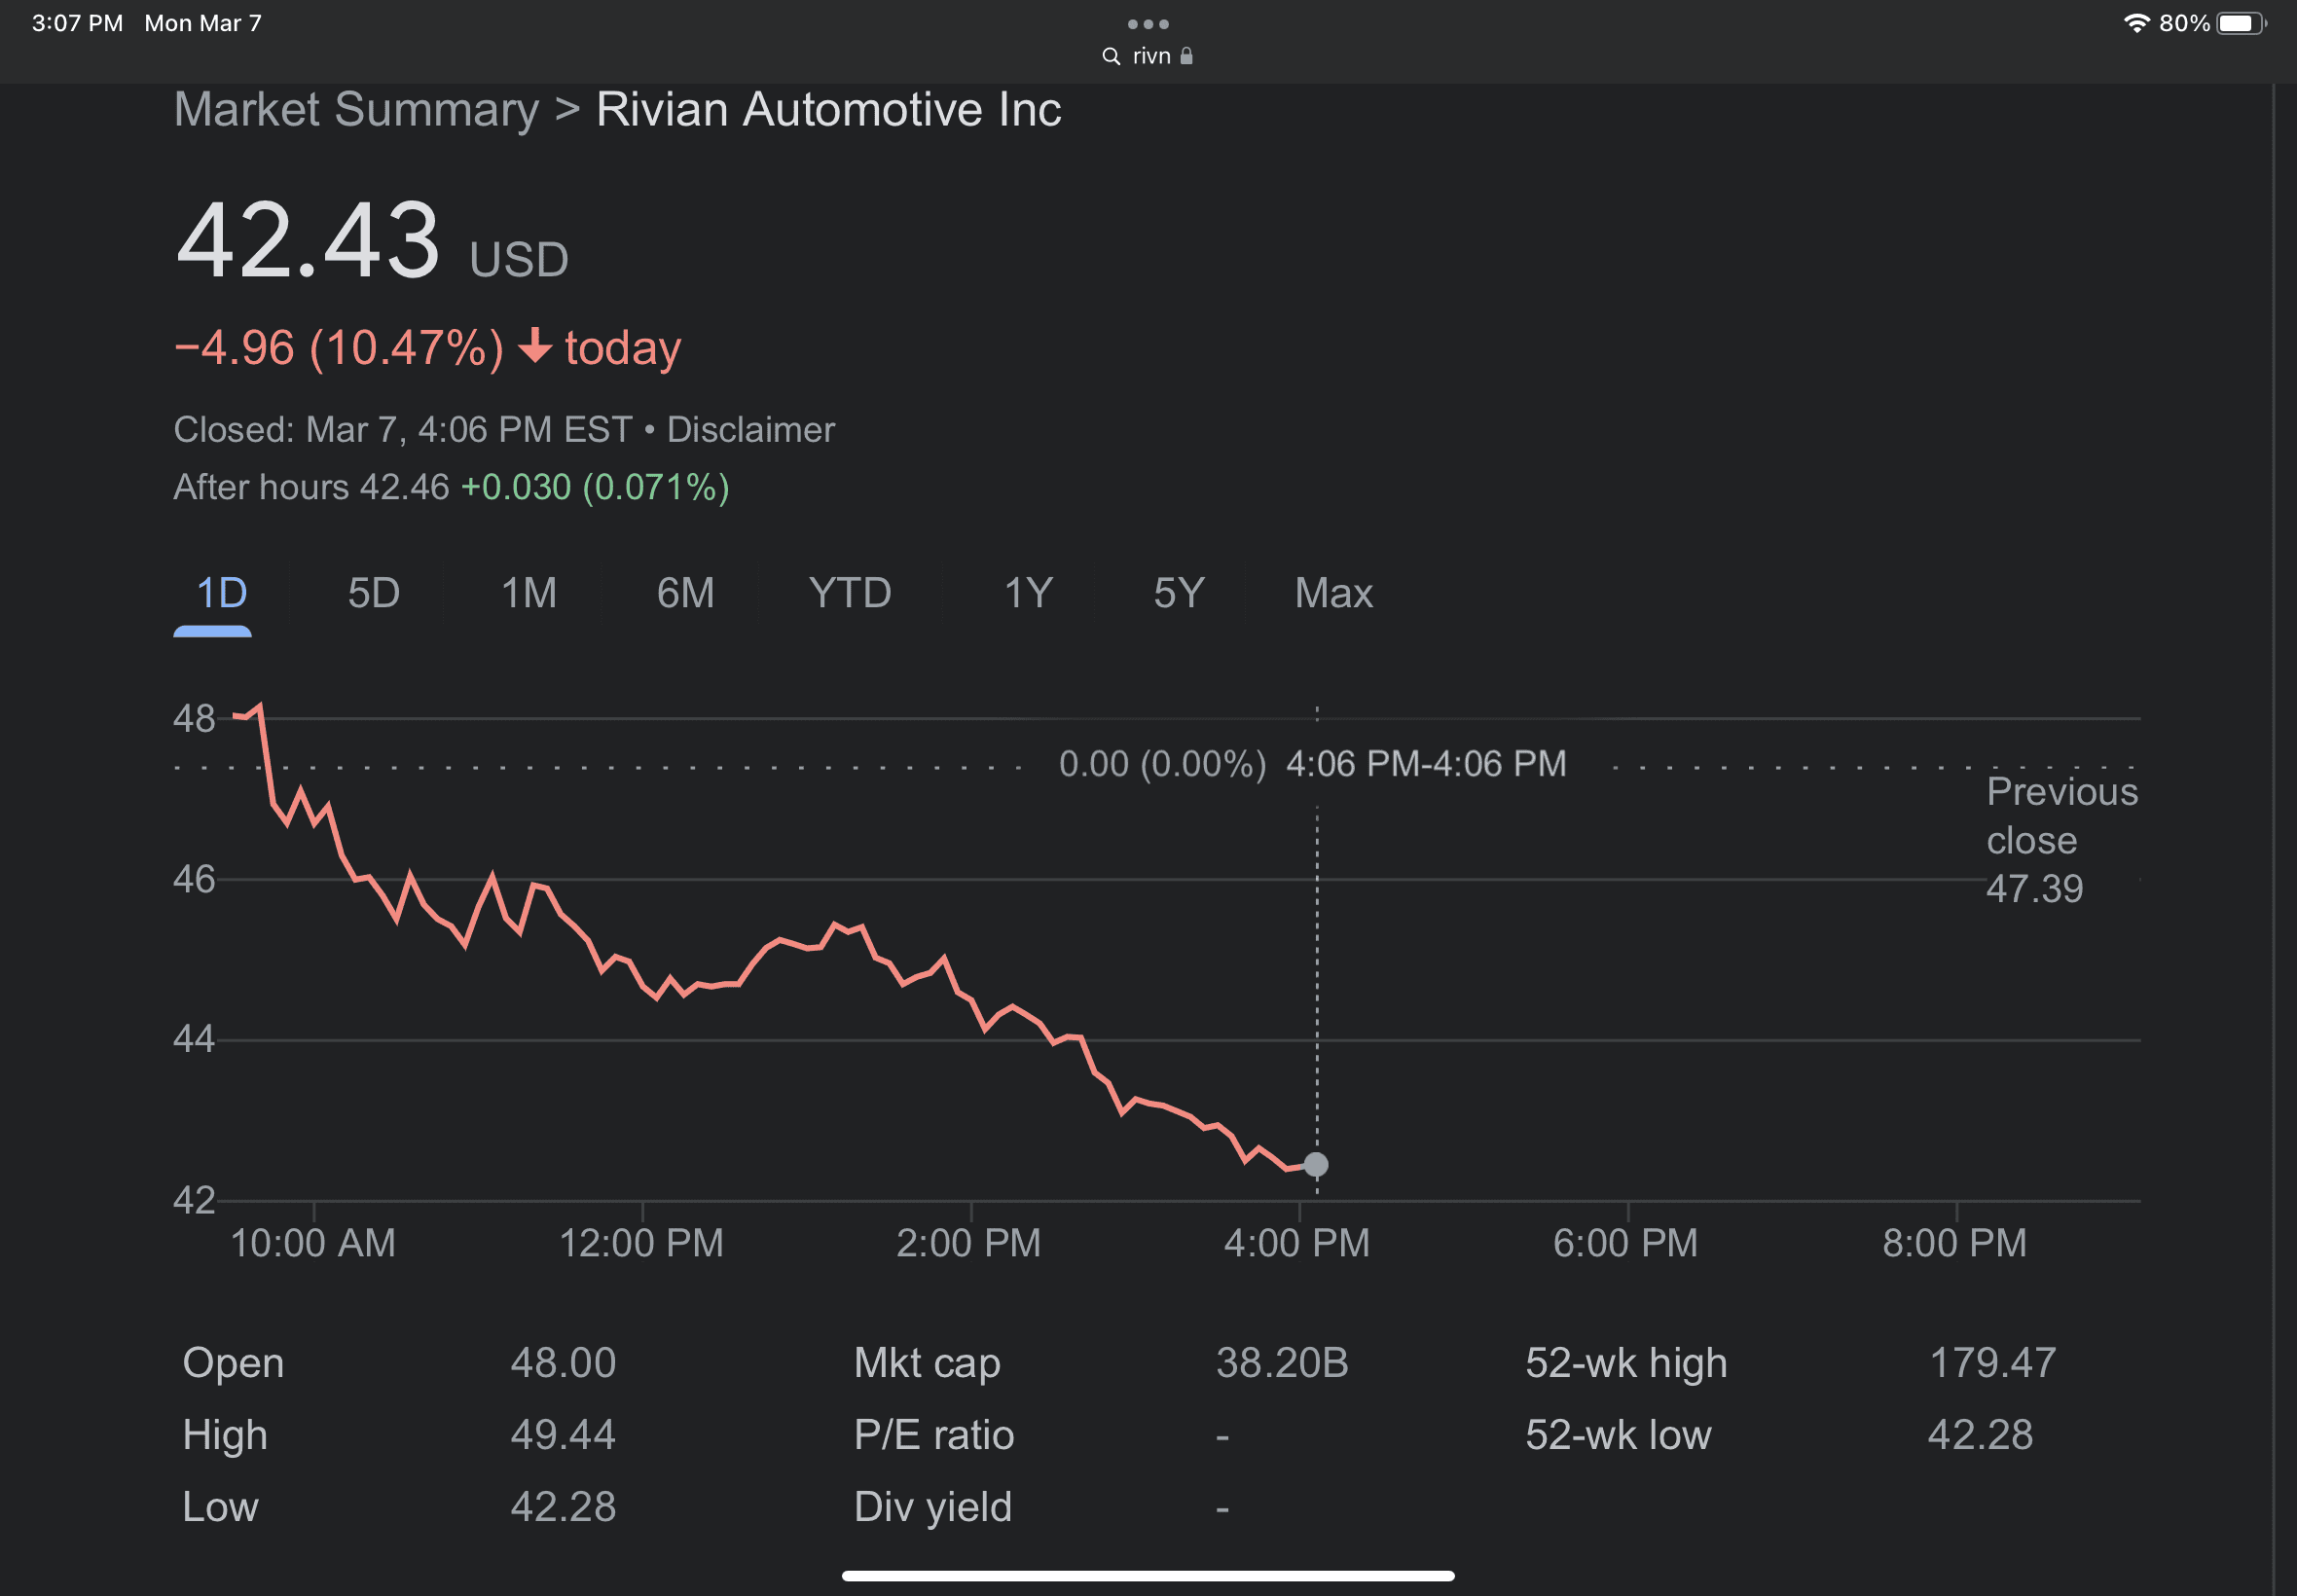Tap the 6:00 PM axis label

(x=1625, y=1243)
